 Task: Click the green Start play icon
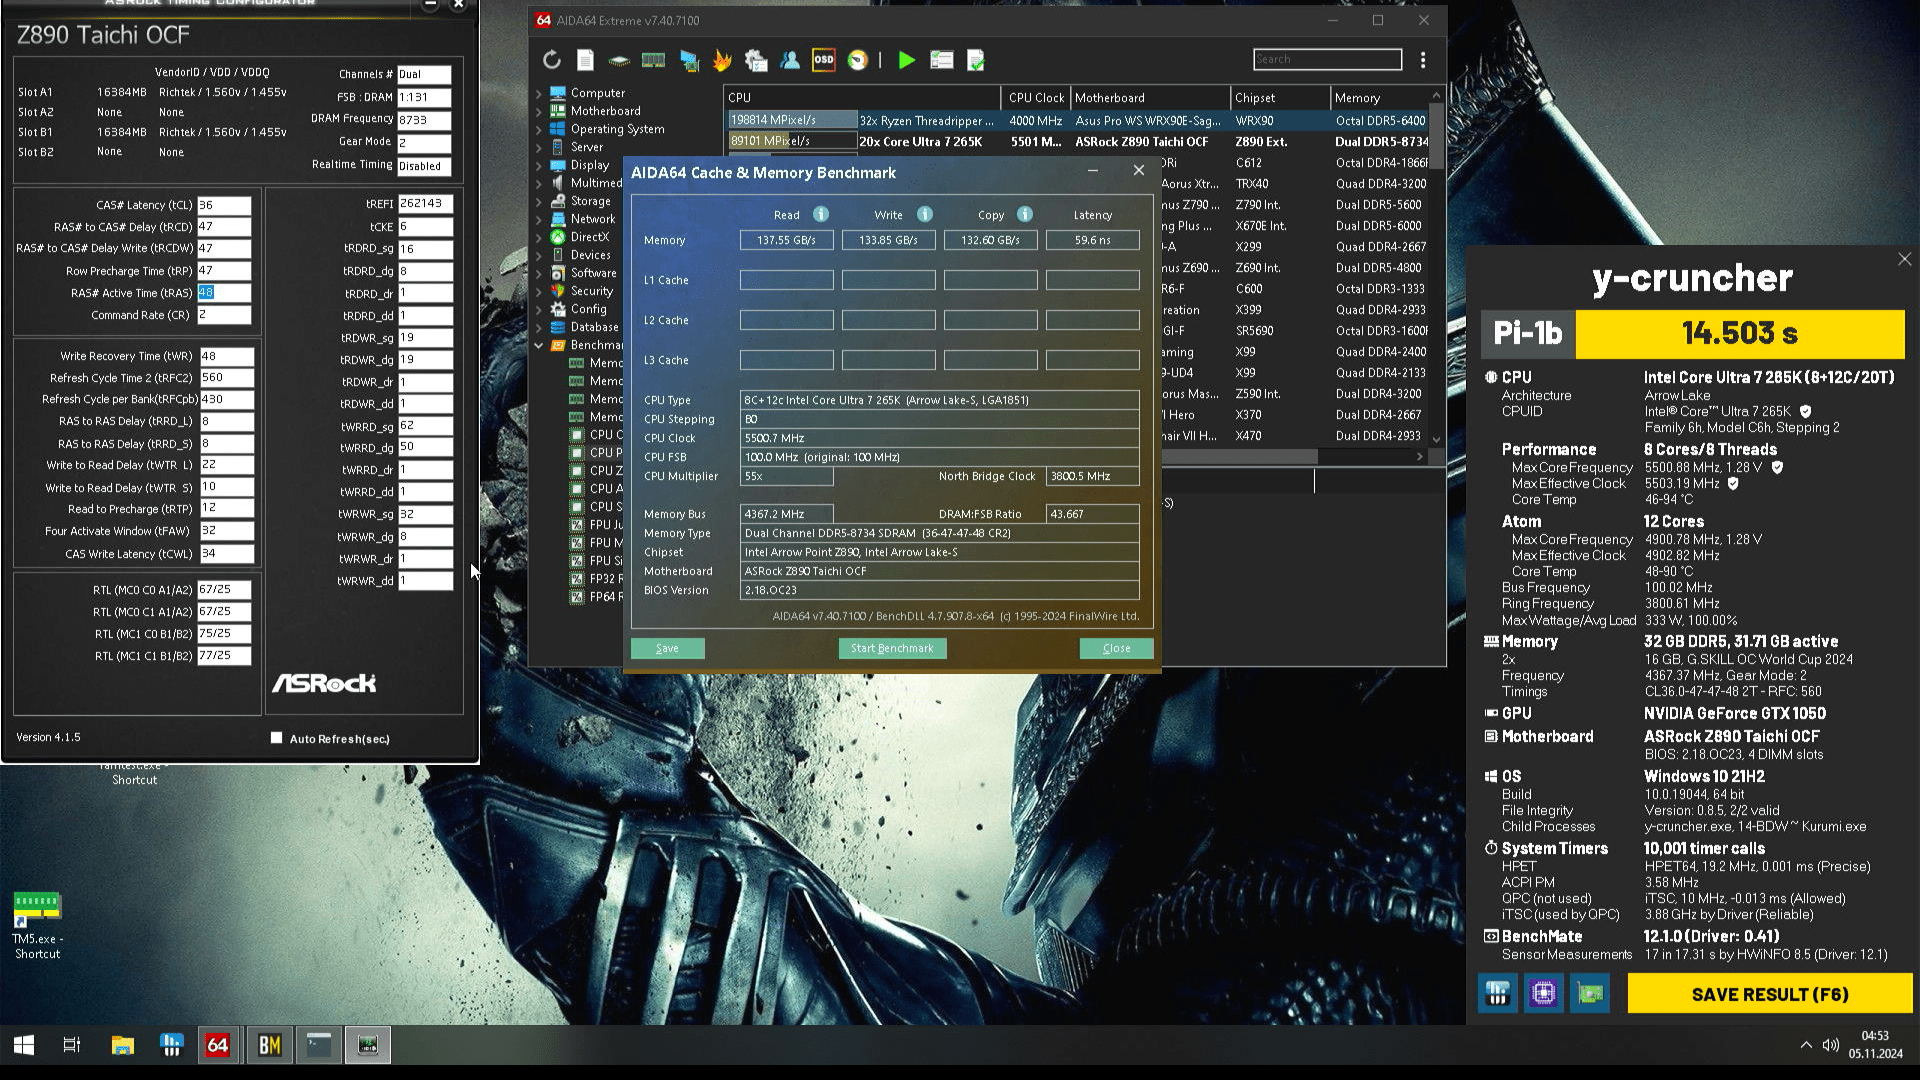[x=906, y=60]
